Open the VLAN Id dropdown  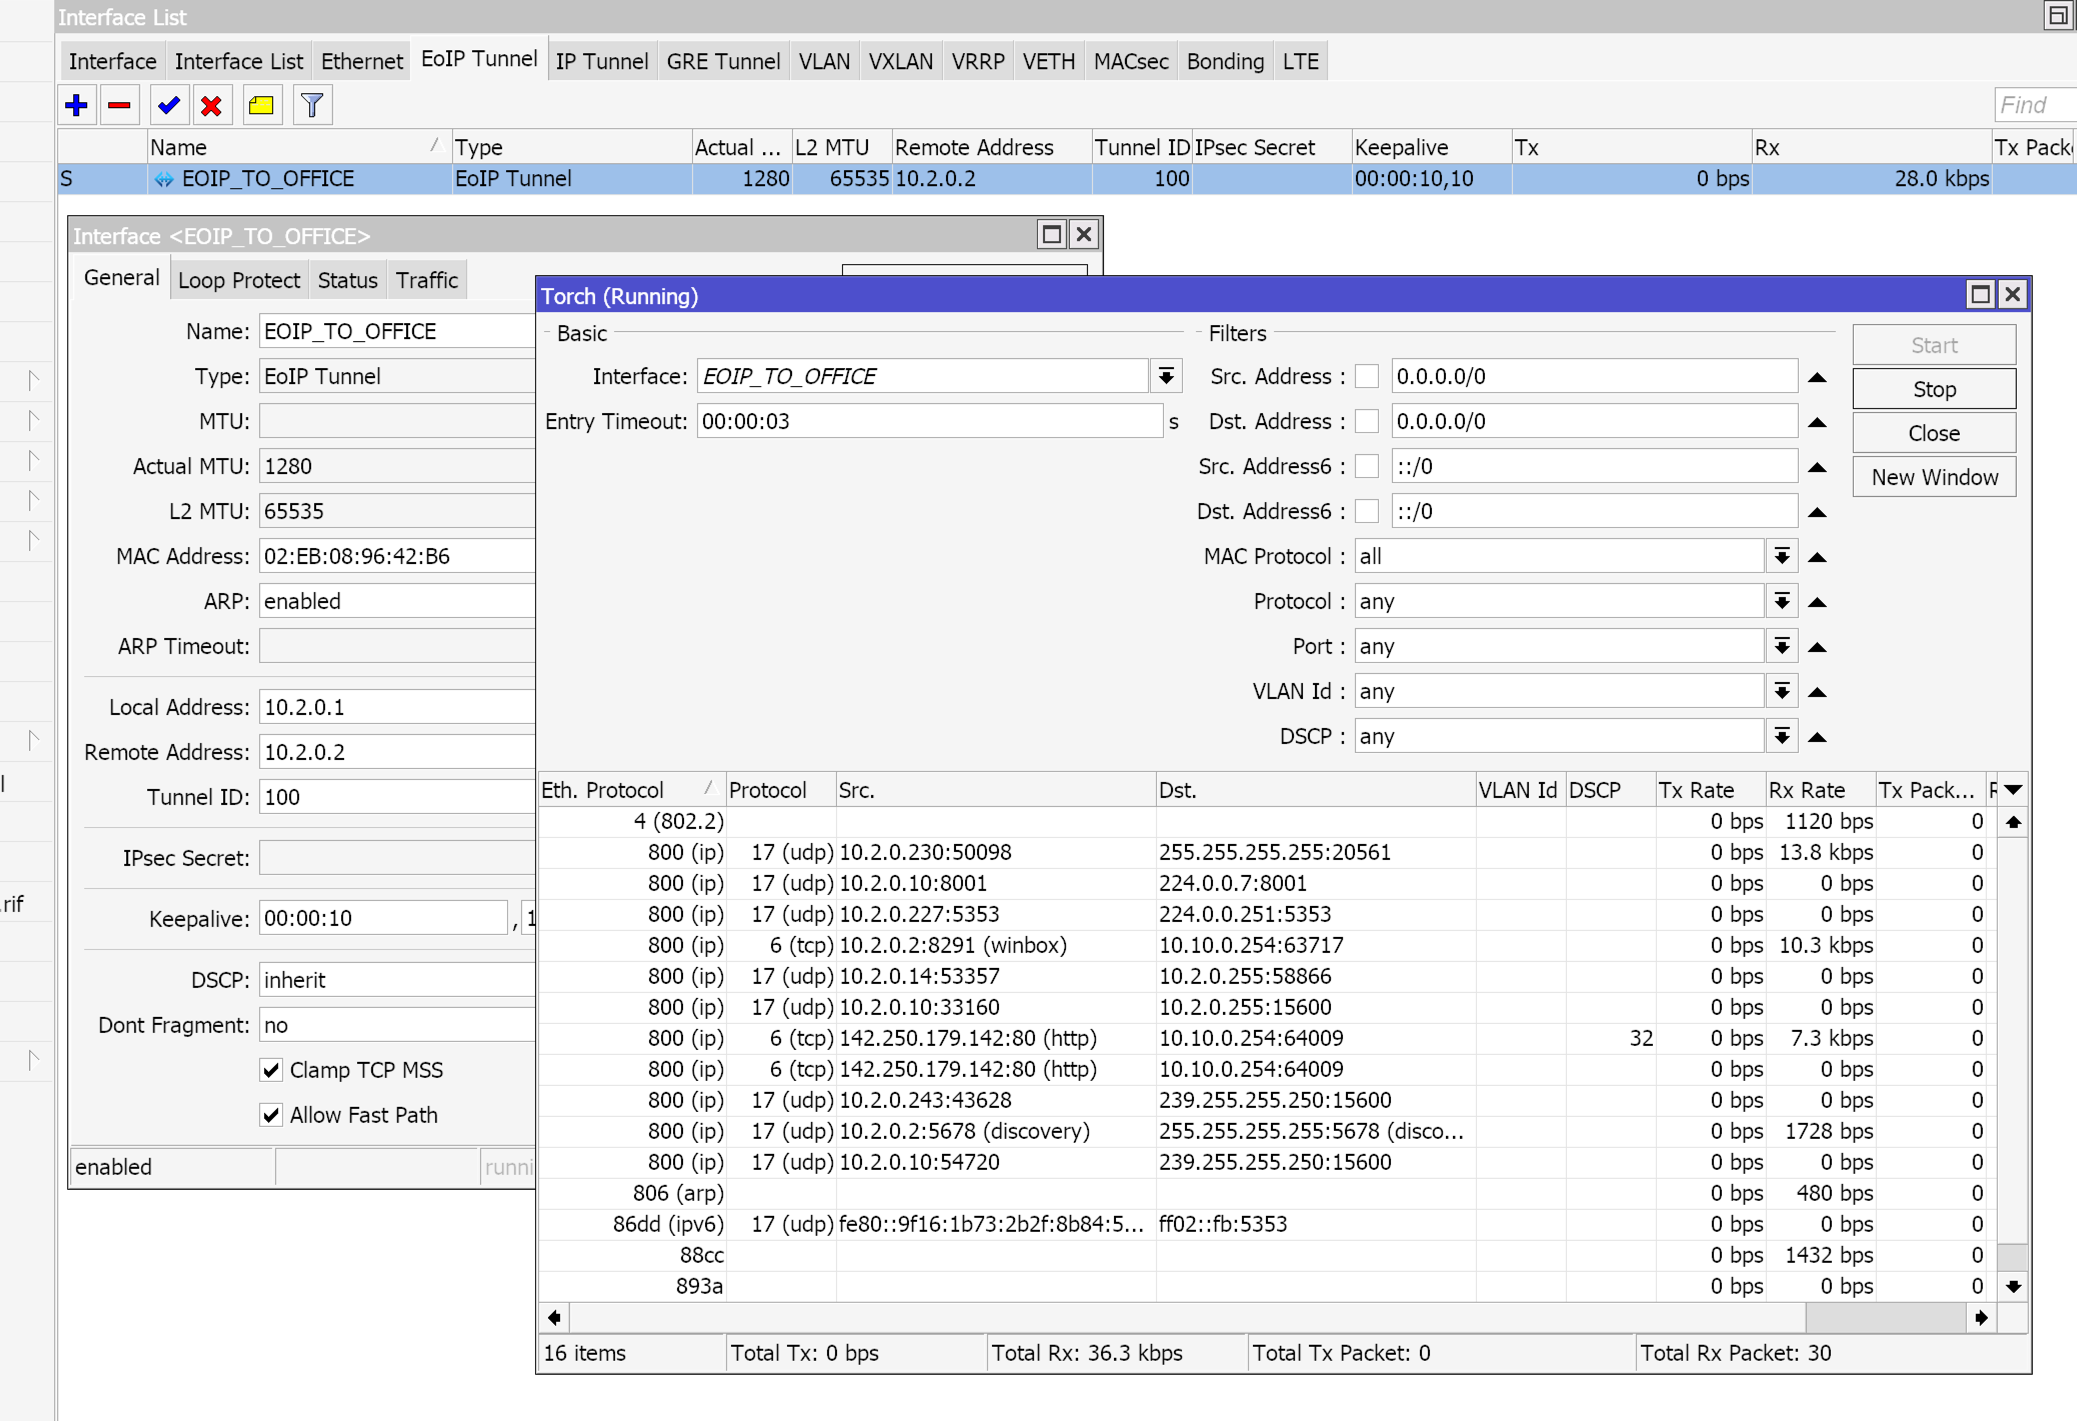pos(1781,690)
